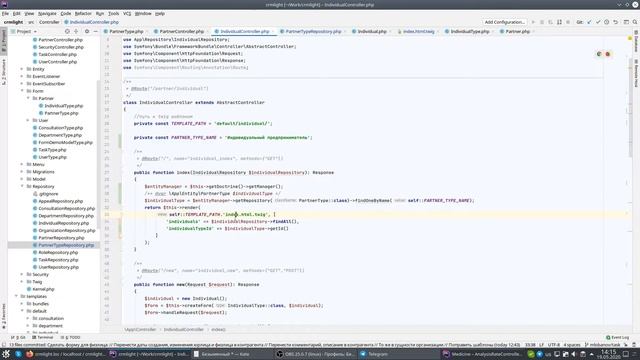Expand the EventListener folder

pos(22,76)
